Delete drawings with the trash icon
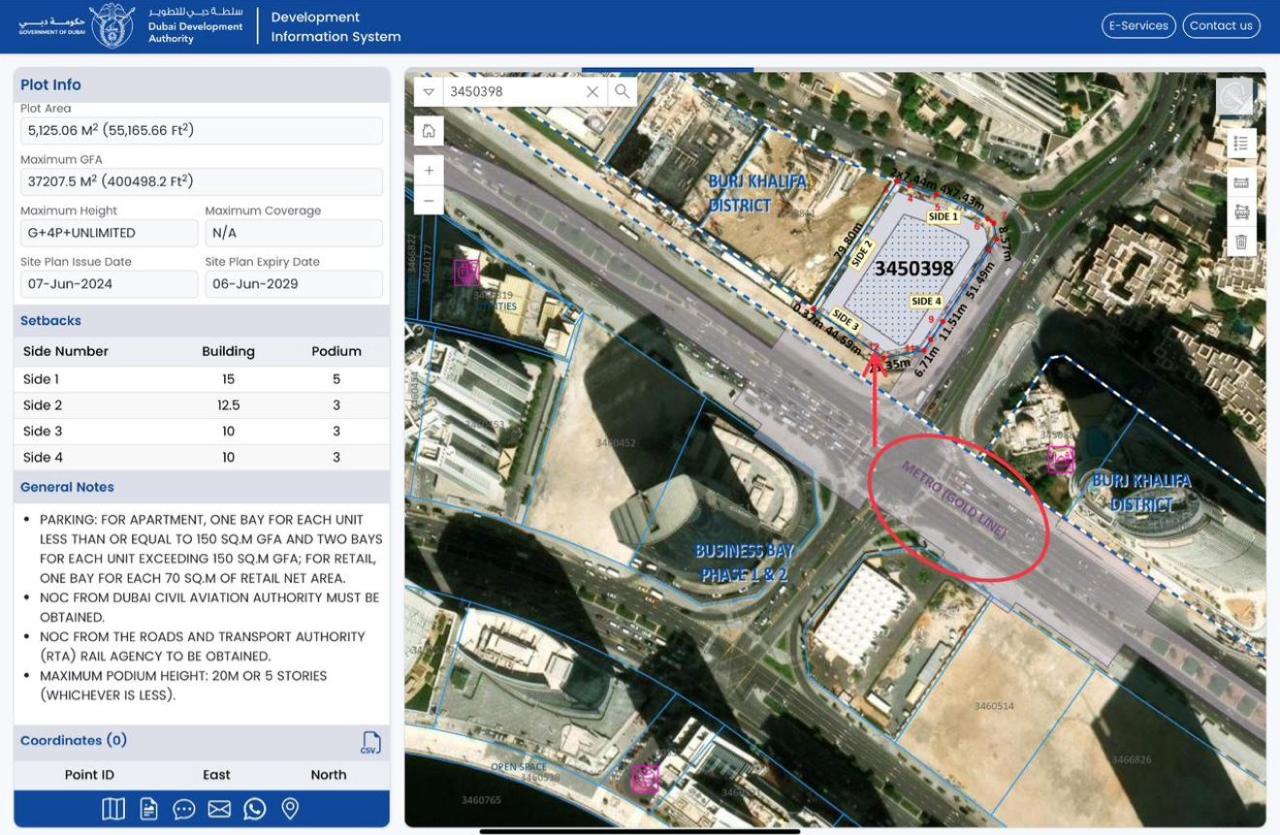Image resolution: width=1280 pixels, height=835 pixels. [x=1241, y=241]
